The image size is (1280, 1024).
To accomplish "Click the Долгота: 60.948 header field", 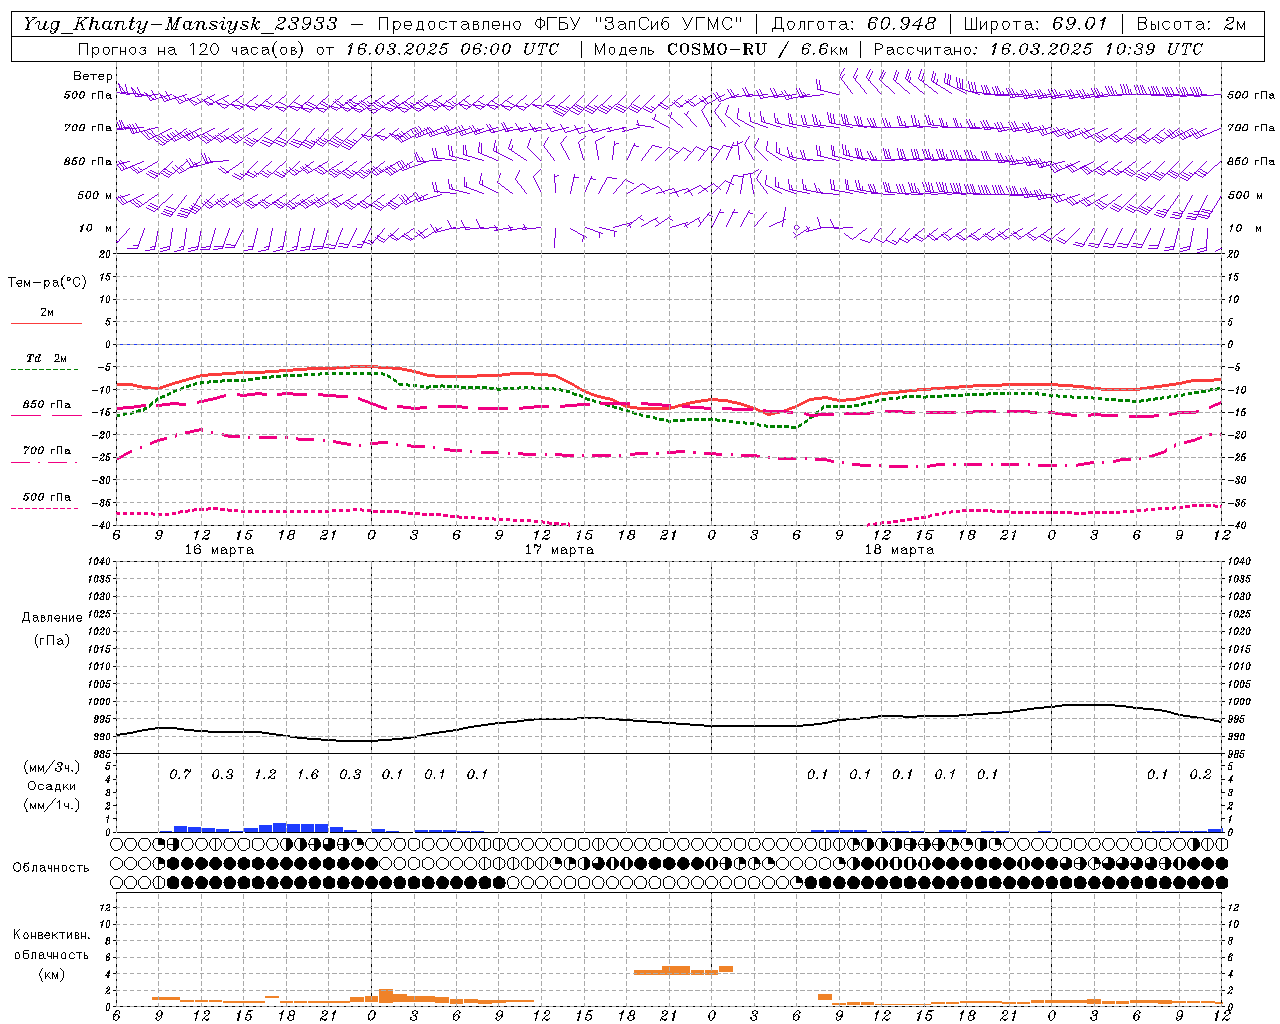I will pos(854,24).
